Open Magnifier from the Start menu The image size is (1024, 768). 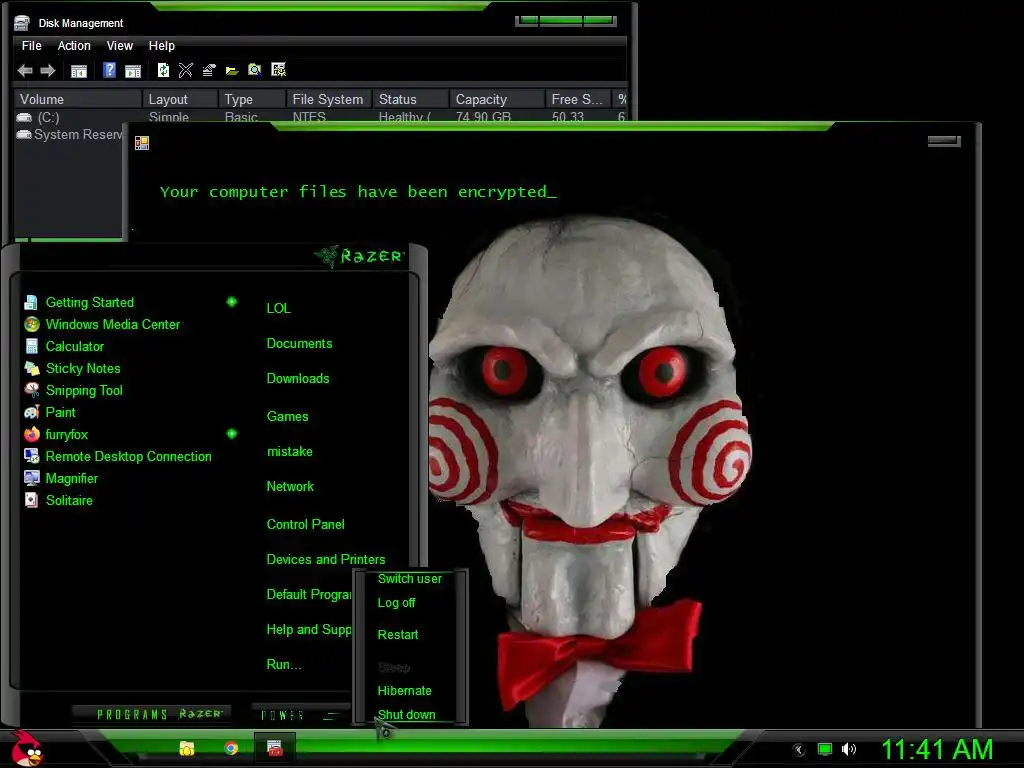click(71, 479)
